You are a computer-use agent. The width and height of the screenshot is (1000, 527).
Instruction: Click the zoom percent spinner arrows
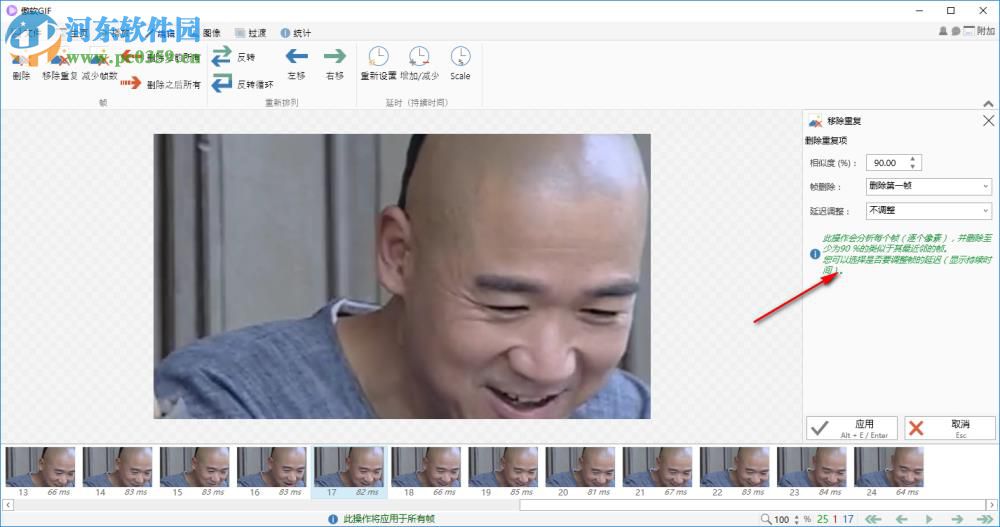(797, 519)
